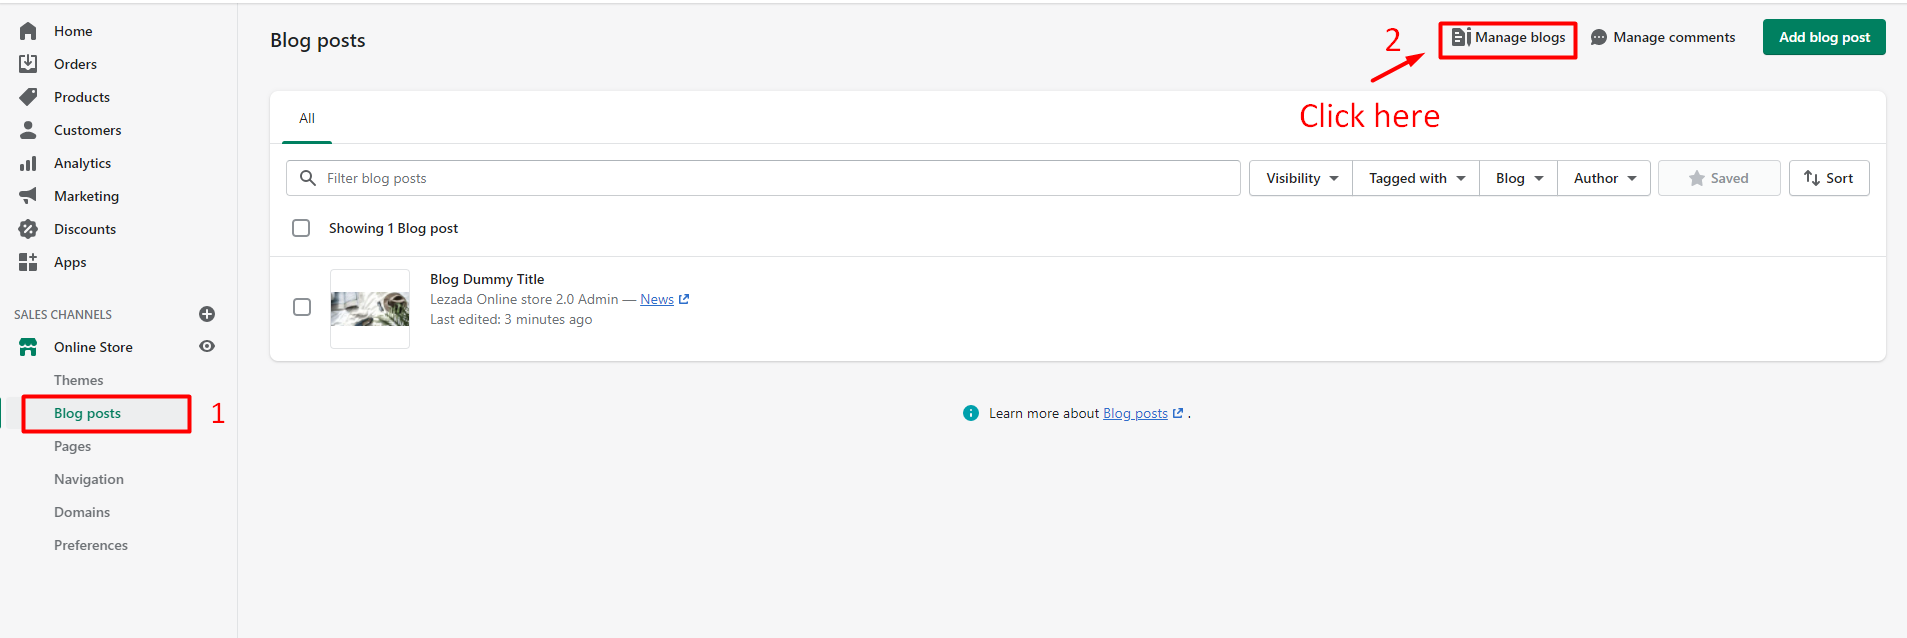The width and height of the screenshot is (1907, 638).
Task: Open Apps in sidebar
Action: (70, 262)
